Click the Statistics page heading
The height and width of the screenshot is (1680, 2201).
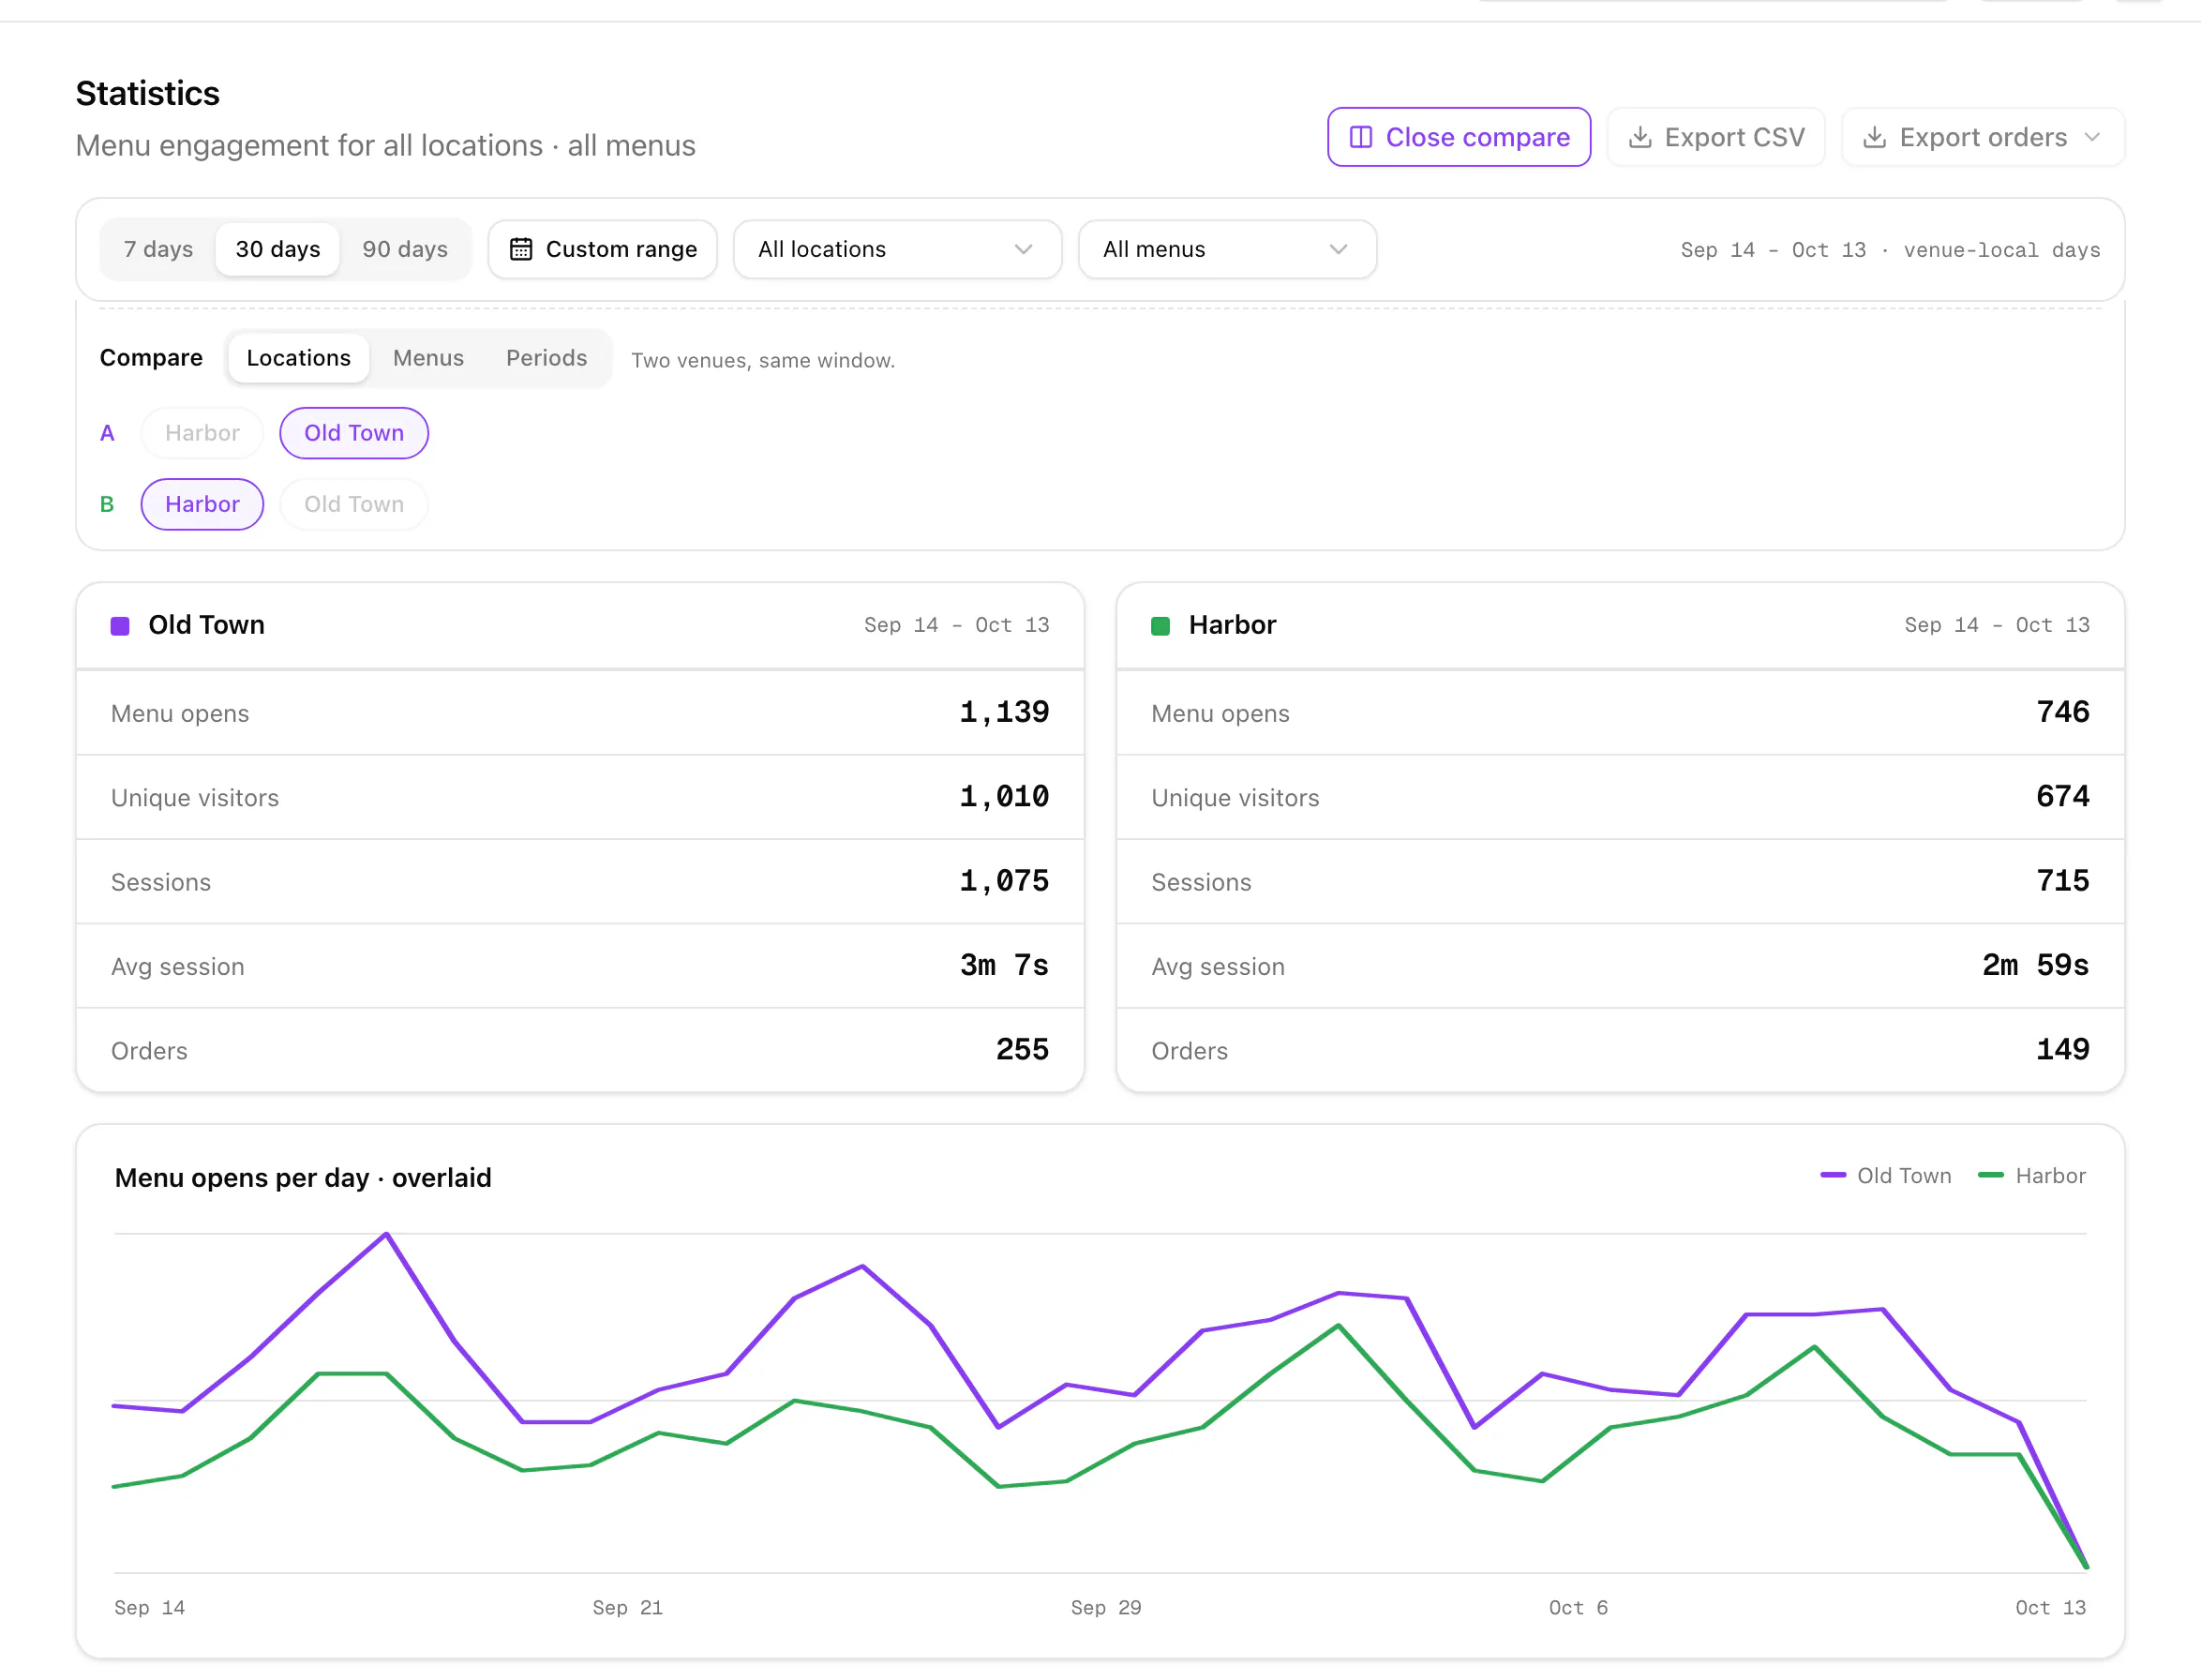click(x=148, y=93)
